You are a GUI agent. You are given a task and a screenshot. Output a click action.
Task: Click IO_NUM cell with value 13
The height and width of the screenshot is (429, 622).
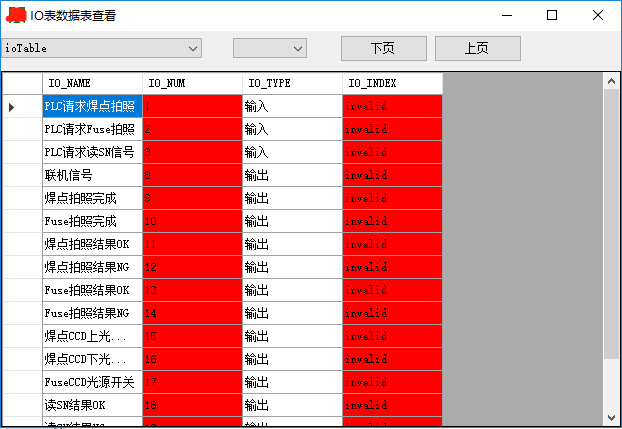coord(192,290)
